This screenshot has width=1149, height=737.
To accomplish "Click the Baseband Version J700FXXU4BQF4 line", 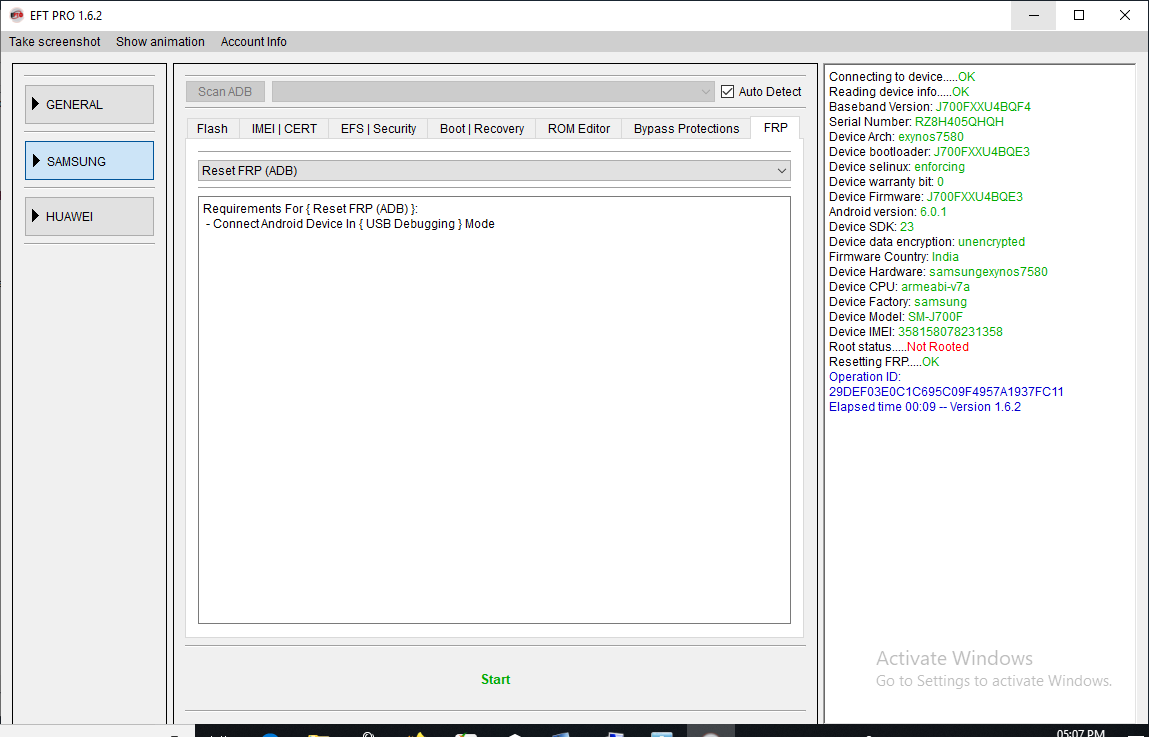I will tap(929, 107).
